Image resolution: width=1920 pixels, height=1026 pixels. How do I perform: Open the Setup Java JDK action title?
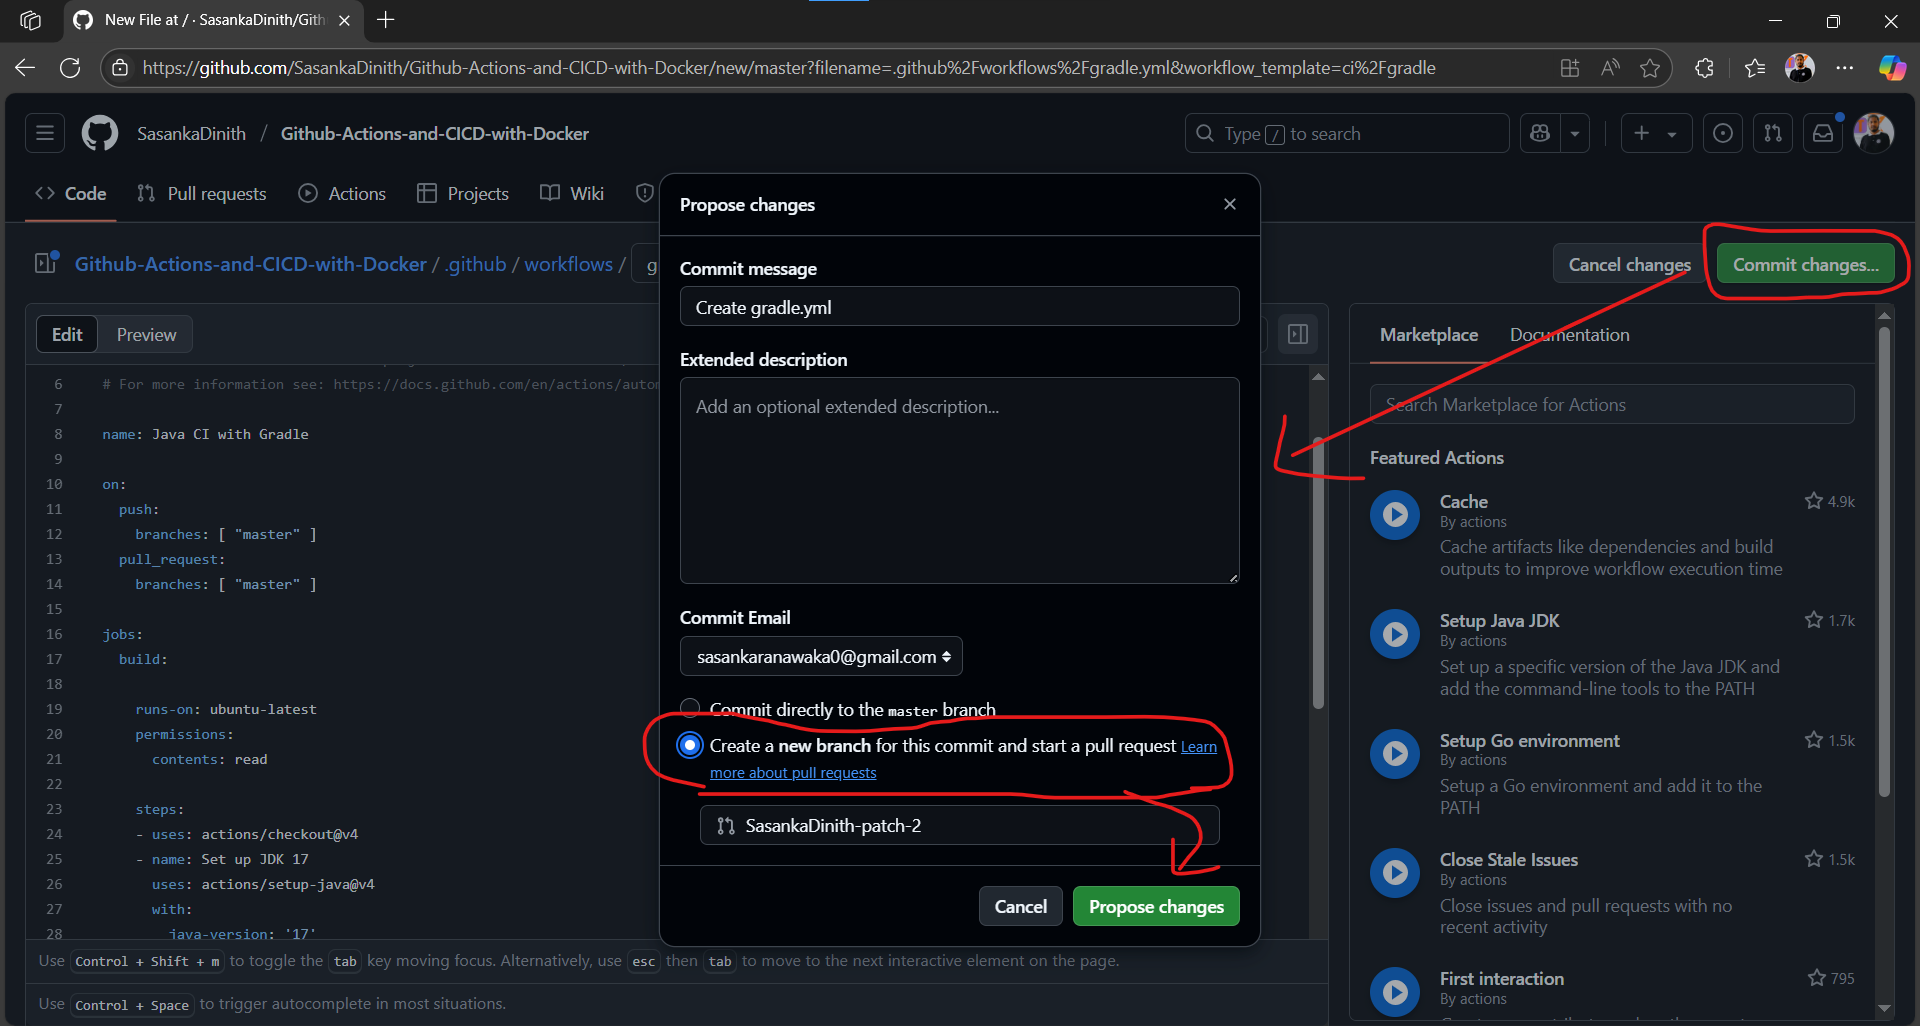click(1499, 620)
